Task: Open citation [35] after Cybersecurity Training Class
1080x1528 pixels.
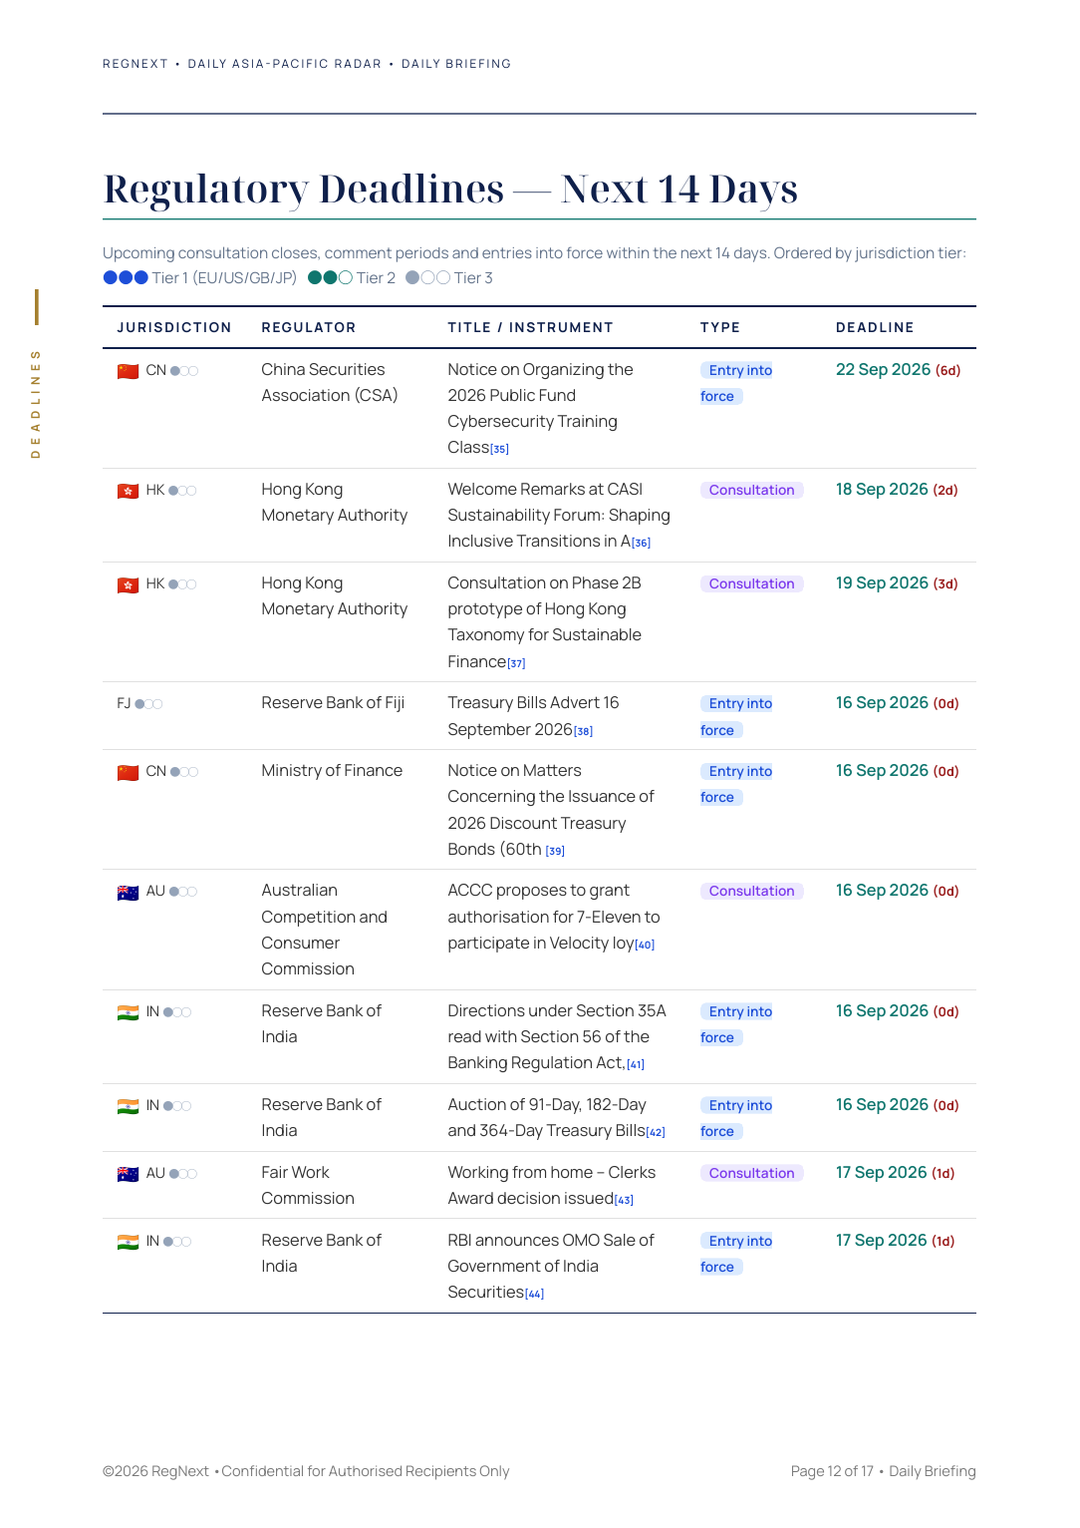Action: click(499, 449)
